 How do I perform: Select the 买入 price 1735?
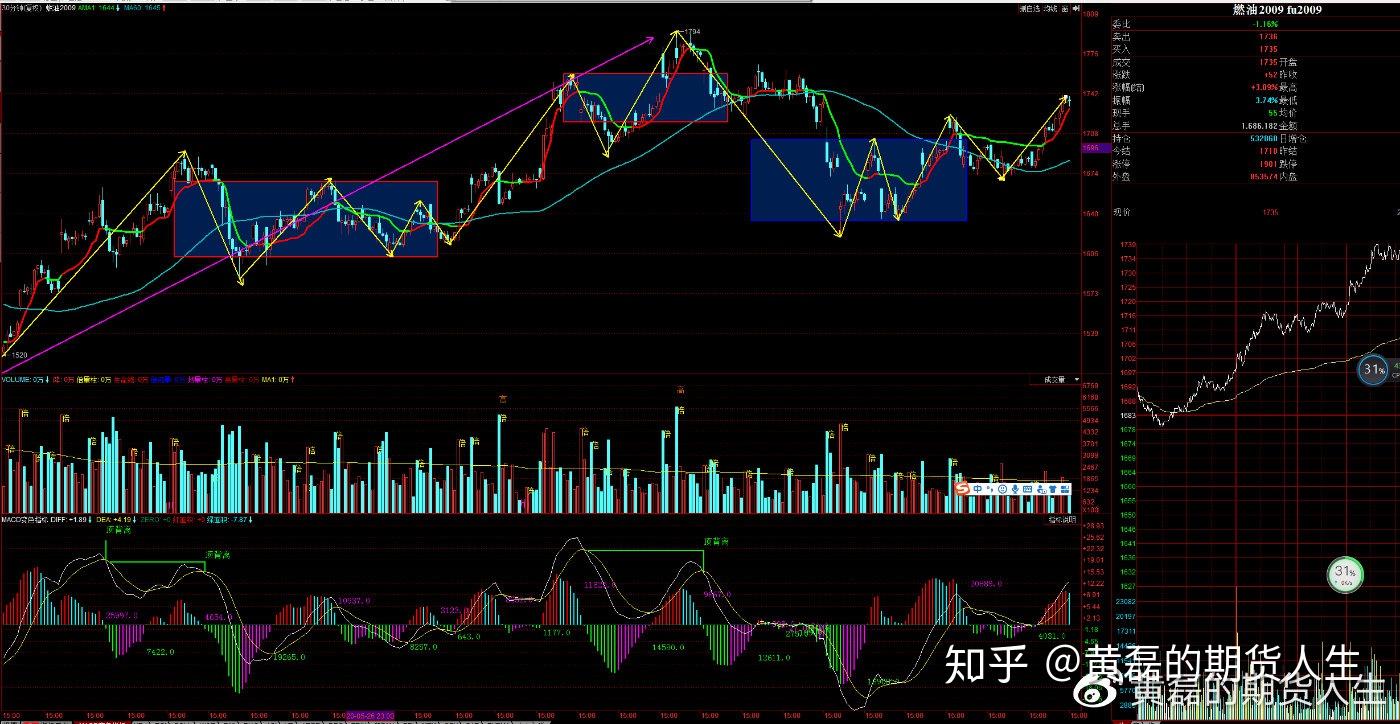1269,48
